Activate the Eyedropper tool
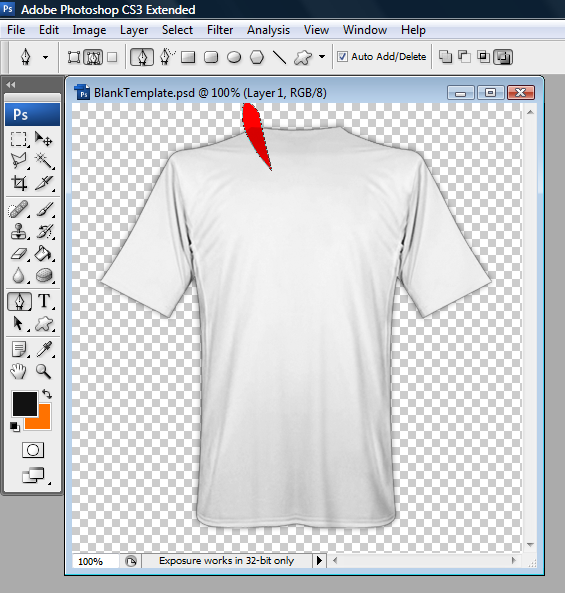565x593 pixels. click(x=44, y=349)
